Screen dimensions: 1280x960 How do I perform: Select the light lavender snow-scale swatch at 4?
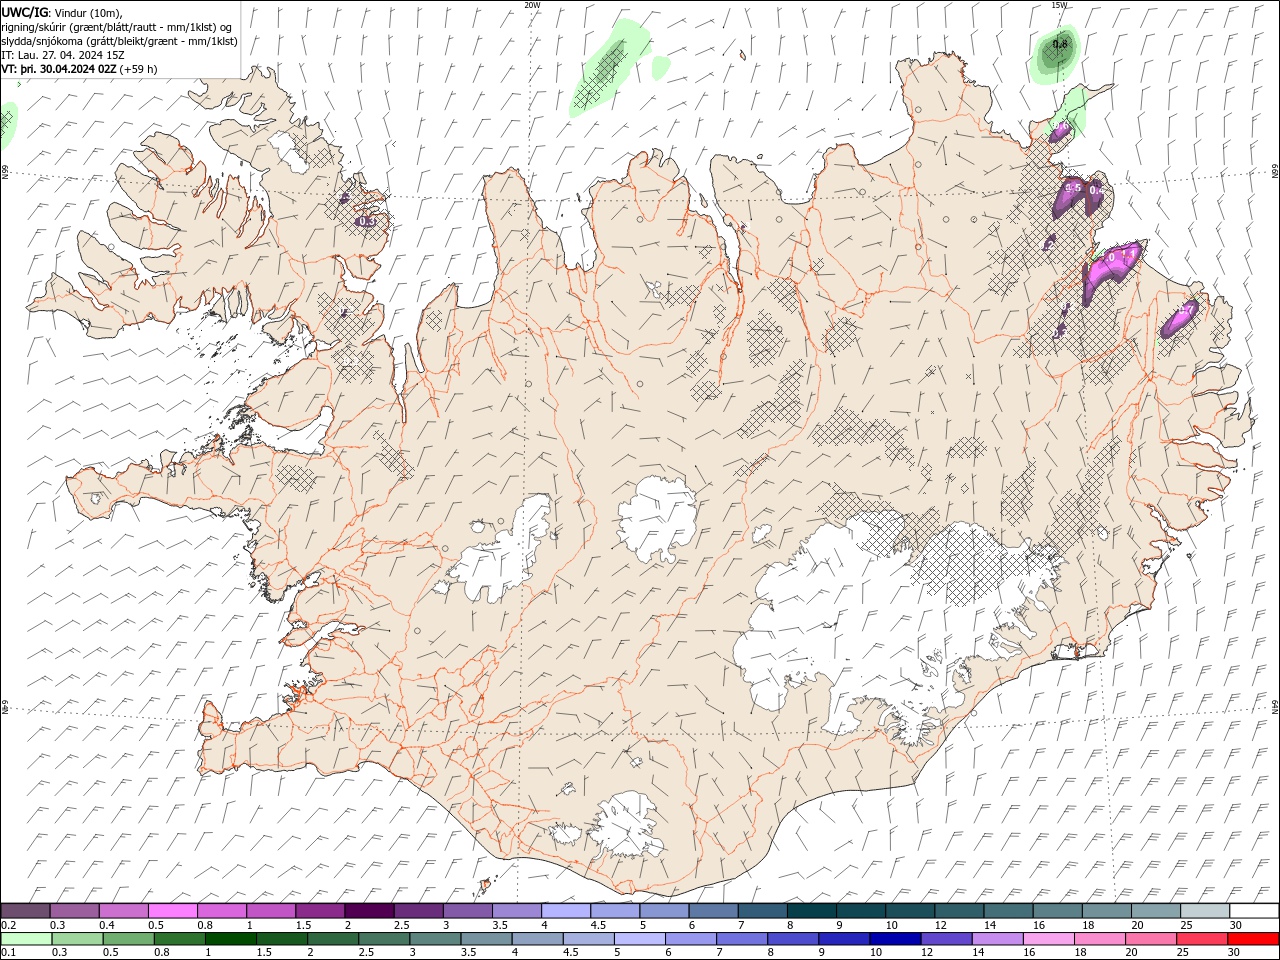pyautogui.click(x=565, y=911)
